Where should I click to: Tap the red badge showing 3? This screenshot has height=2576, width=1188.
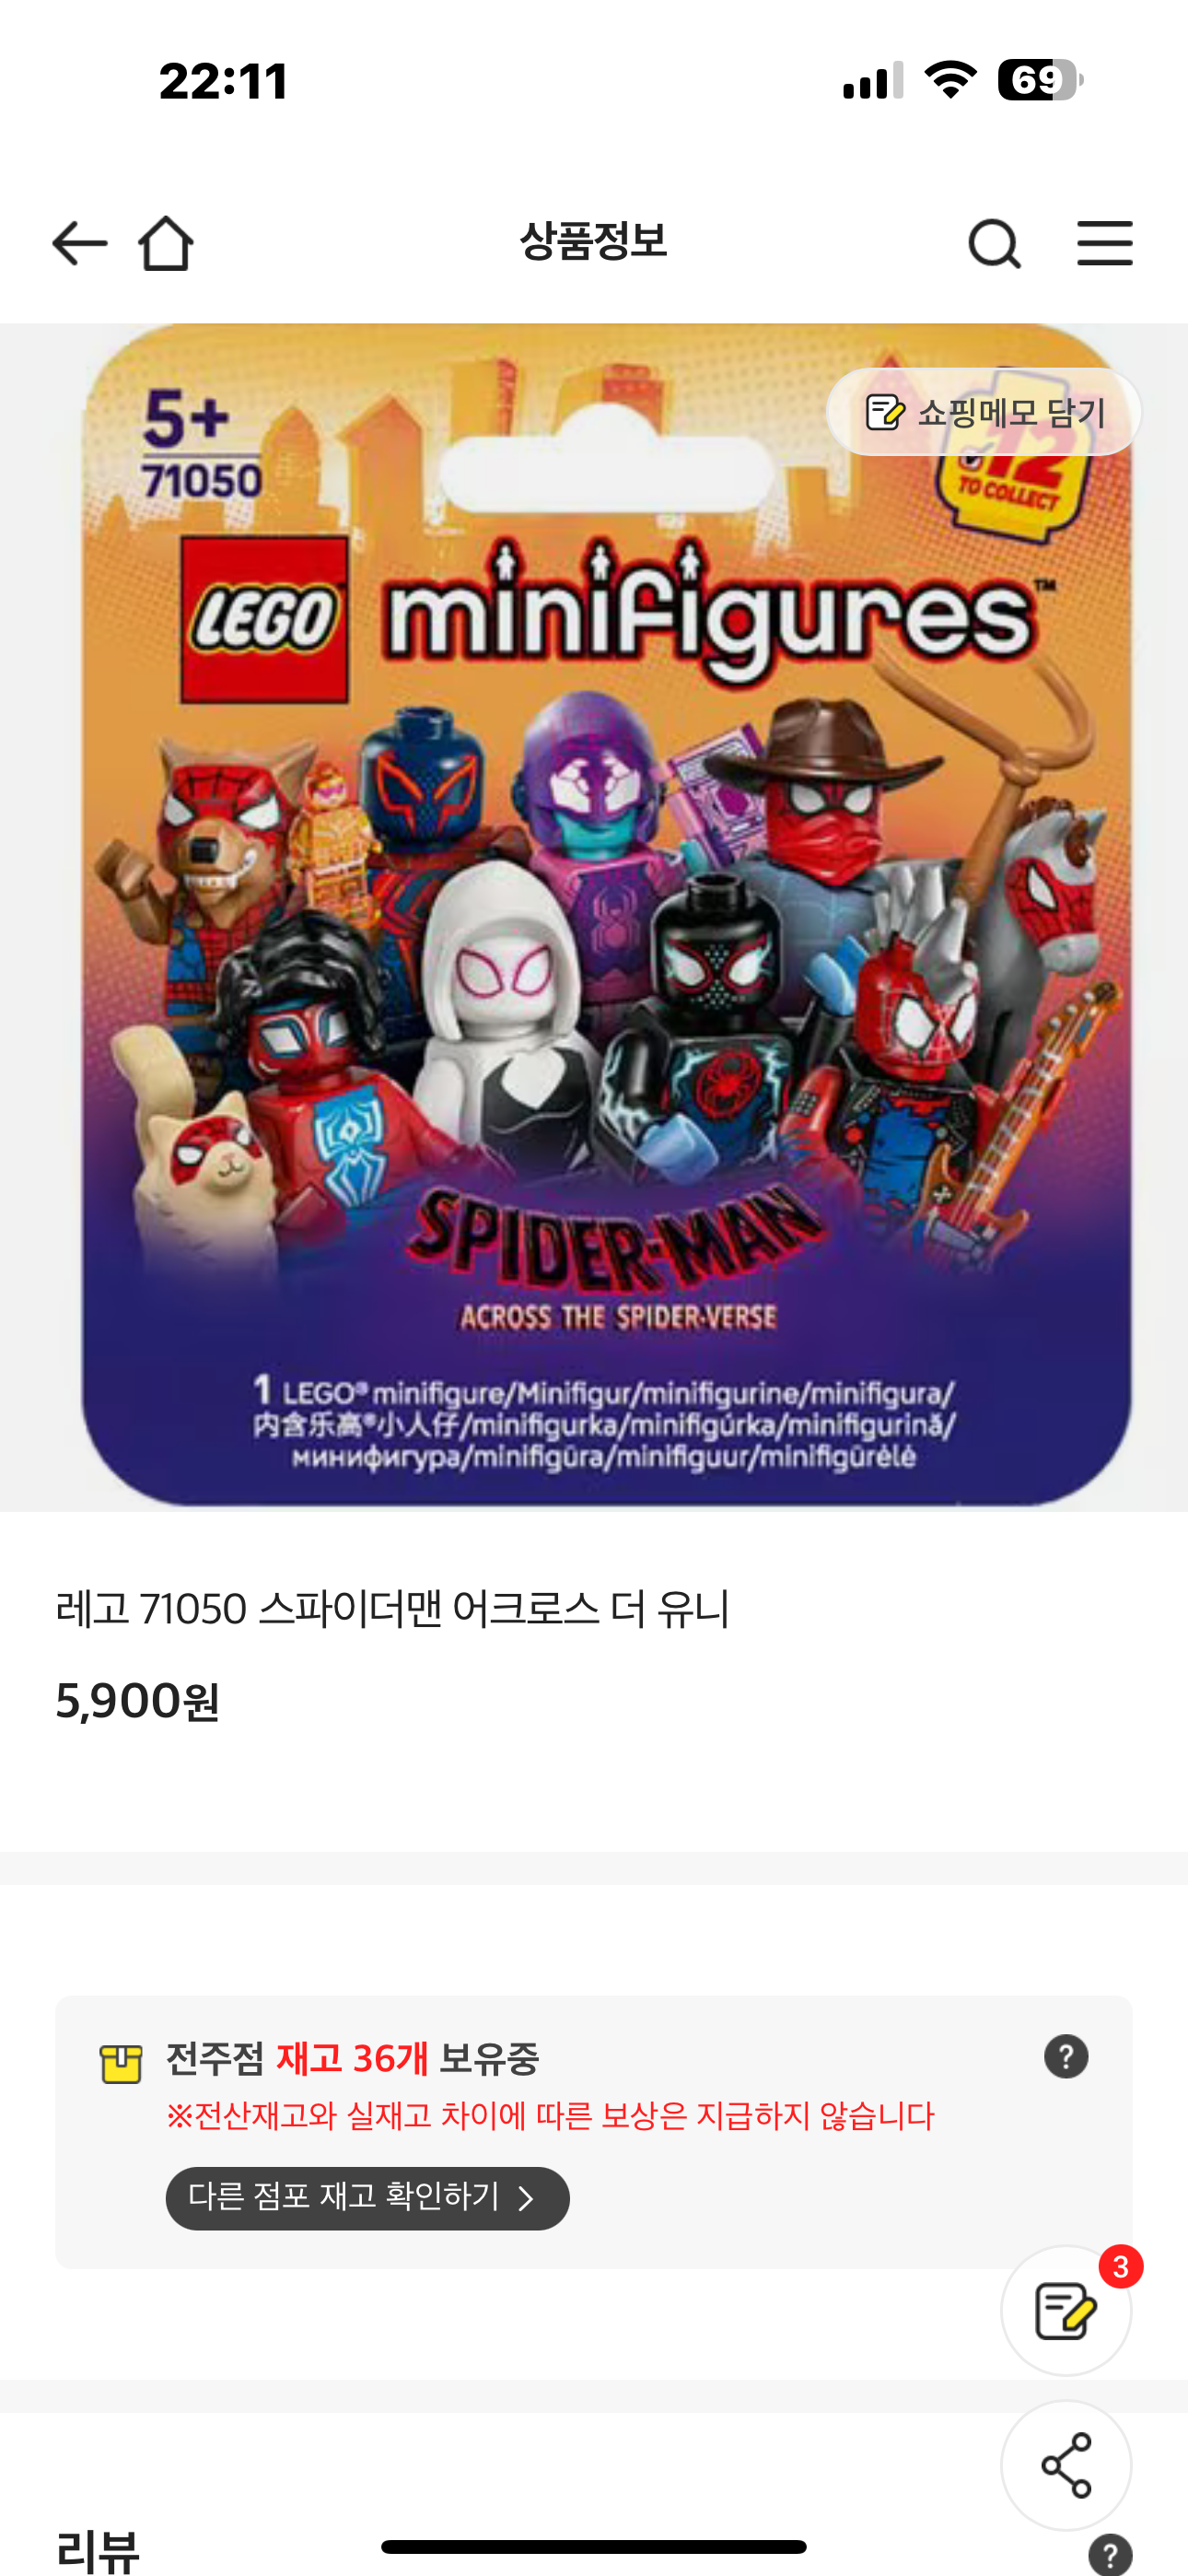point(1120,2267)
